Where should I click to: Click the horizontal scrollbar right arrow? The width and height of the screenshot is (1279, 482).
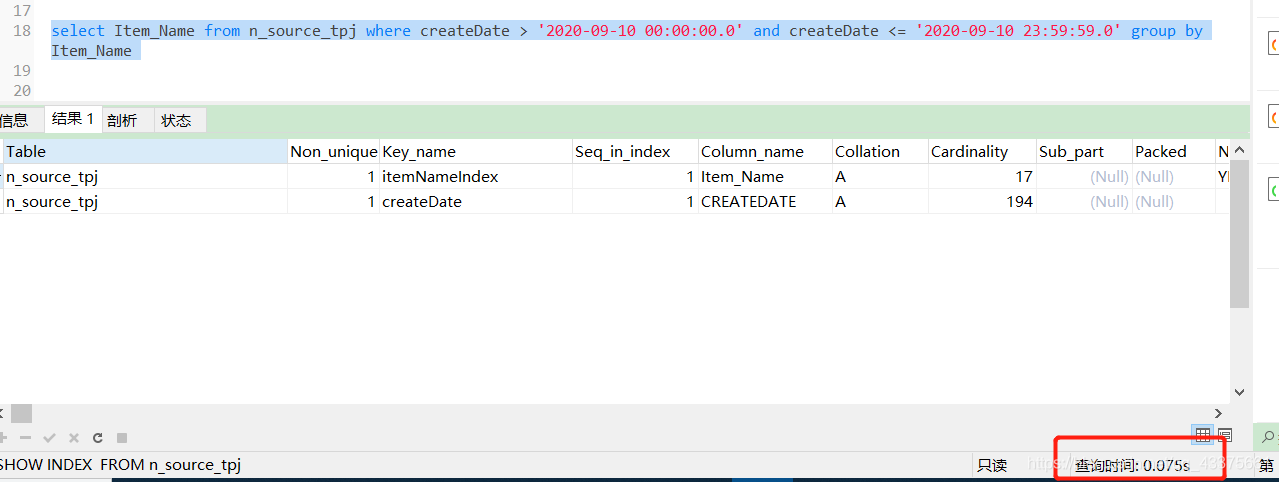point(1219,413)
